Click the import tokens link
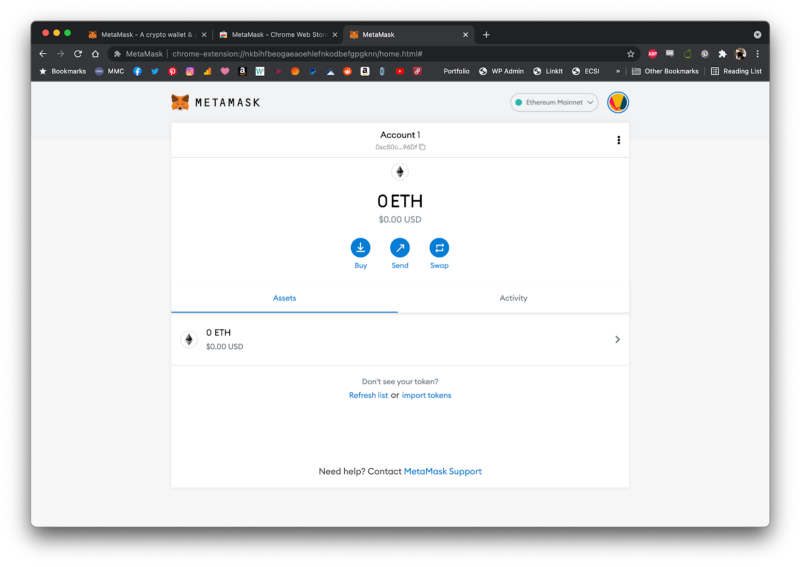800x567 pixels. pos(426,395)
